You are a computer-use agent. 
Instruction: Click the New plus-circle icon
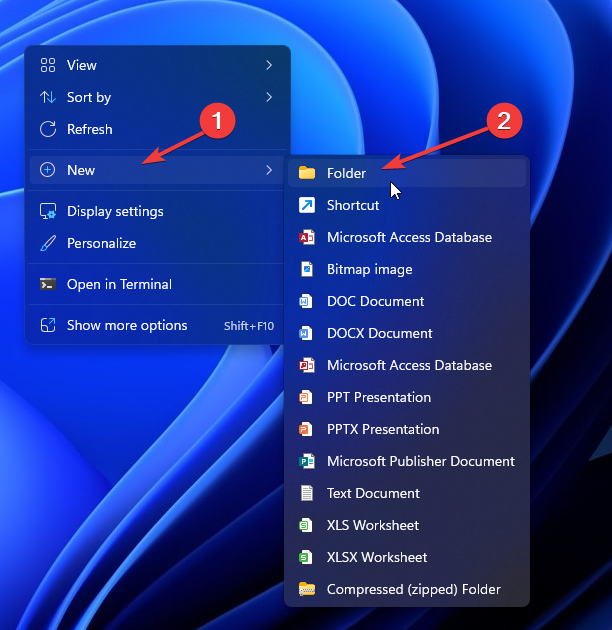coord(47,170)
